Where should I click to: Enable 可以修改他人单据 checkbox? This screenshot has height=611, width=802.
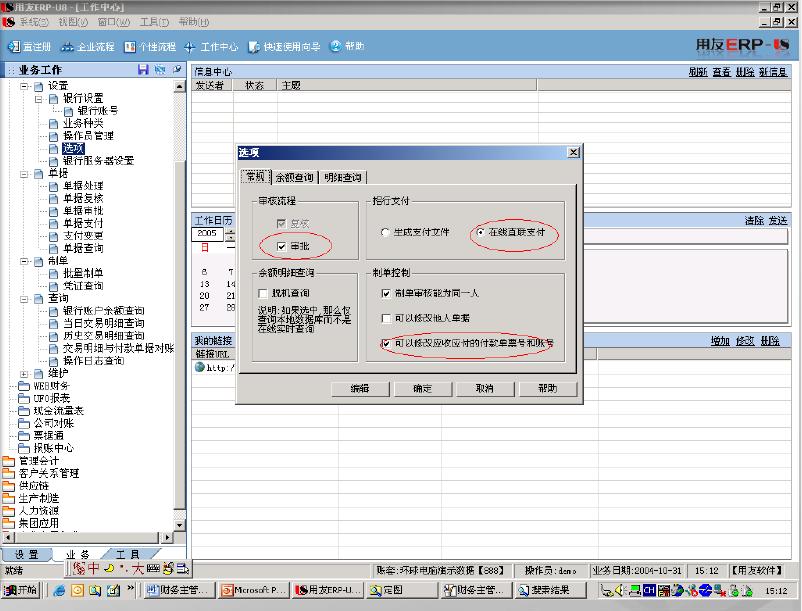[386, 319]
